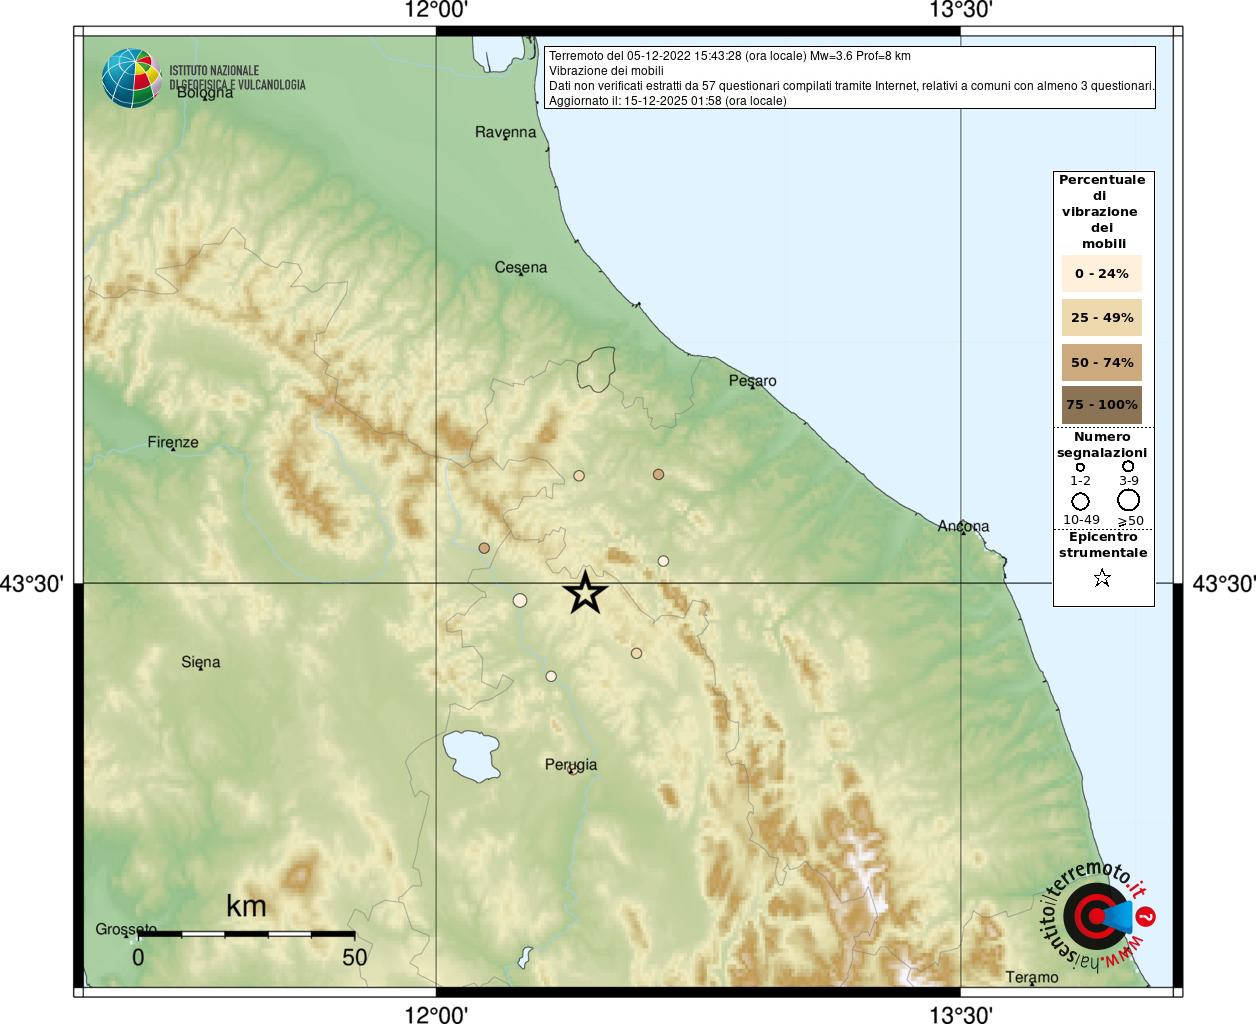Click the large pale circle west of epicenter
The width and height of the screenshot is (1256, 1024).
click(x=520, y=600)
